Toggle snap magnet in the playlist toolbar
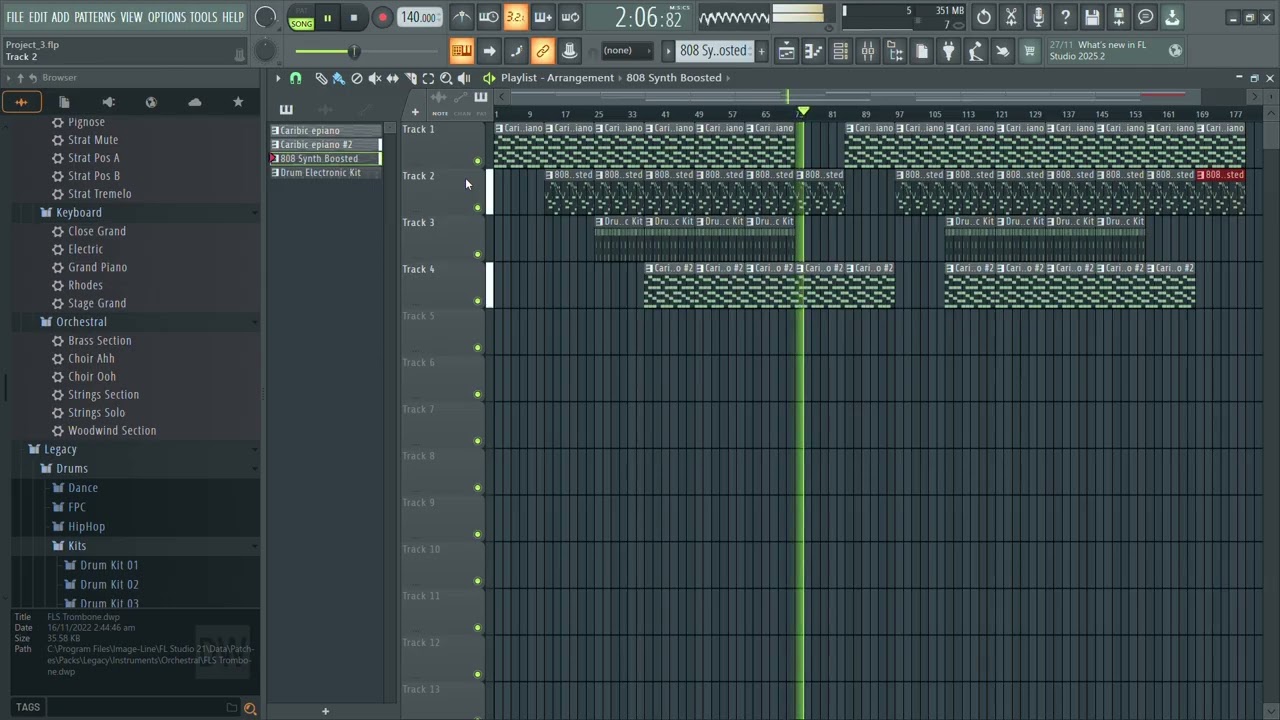Screen dimensions: 1280x720 click(x=295, y=78)
